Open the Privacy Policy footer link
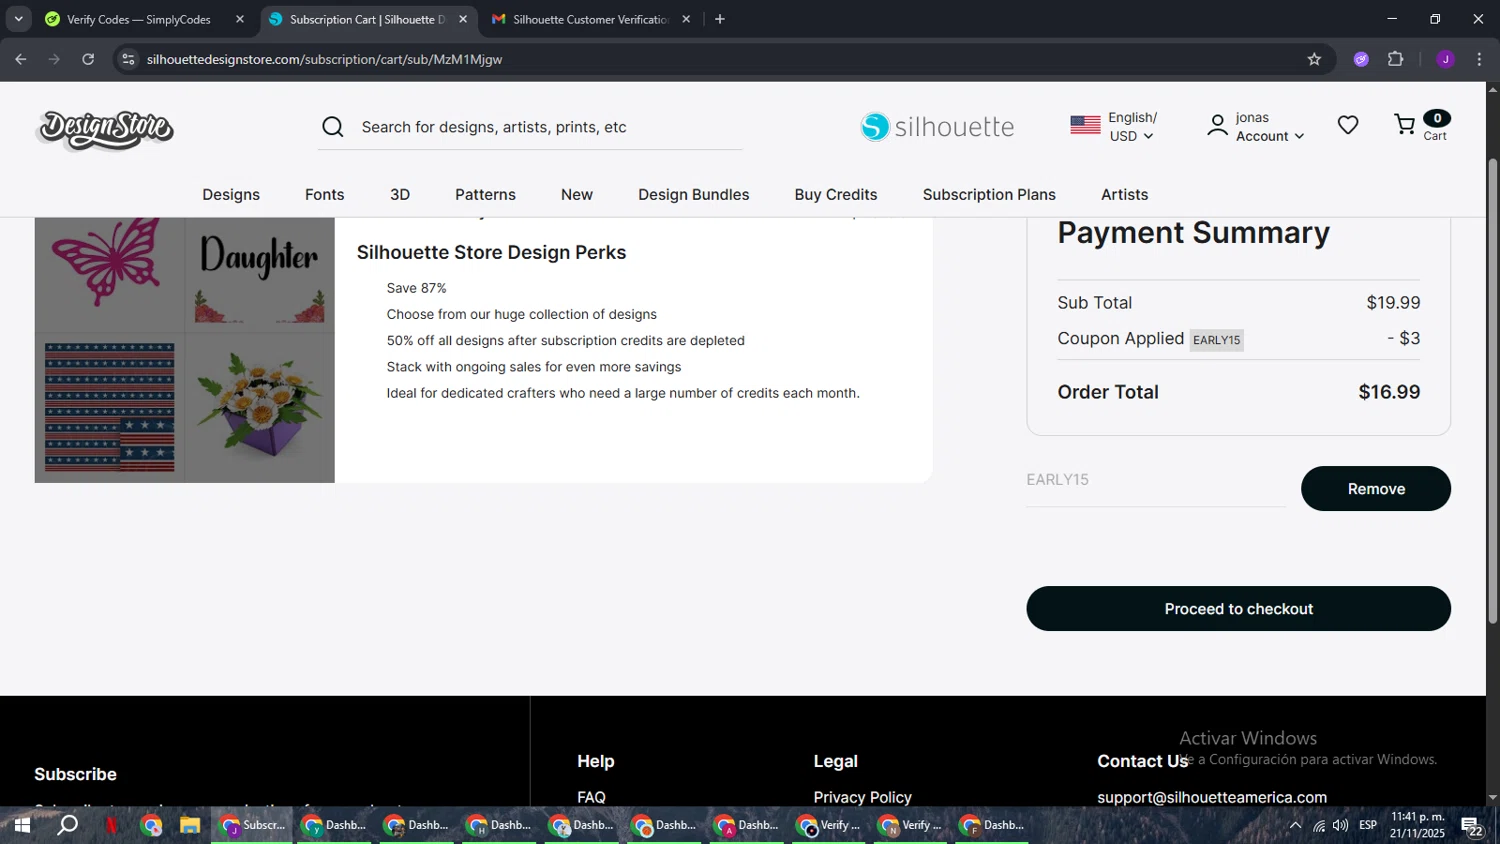Screen dimensions: 1500x844 pos(863,797)
